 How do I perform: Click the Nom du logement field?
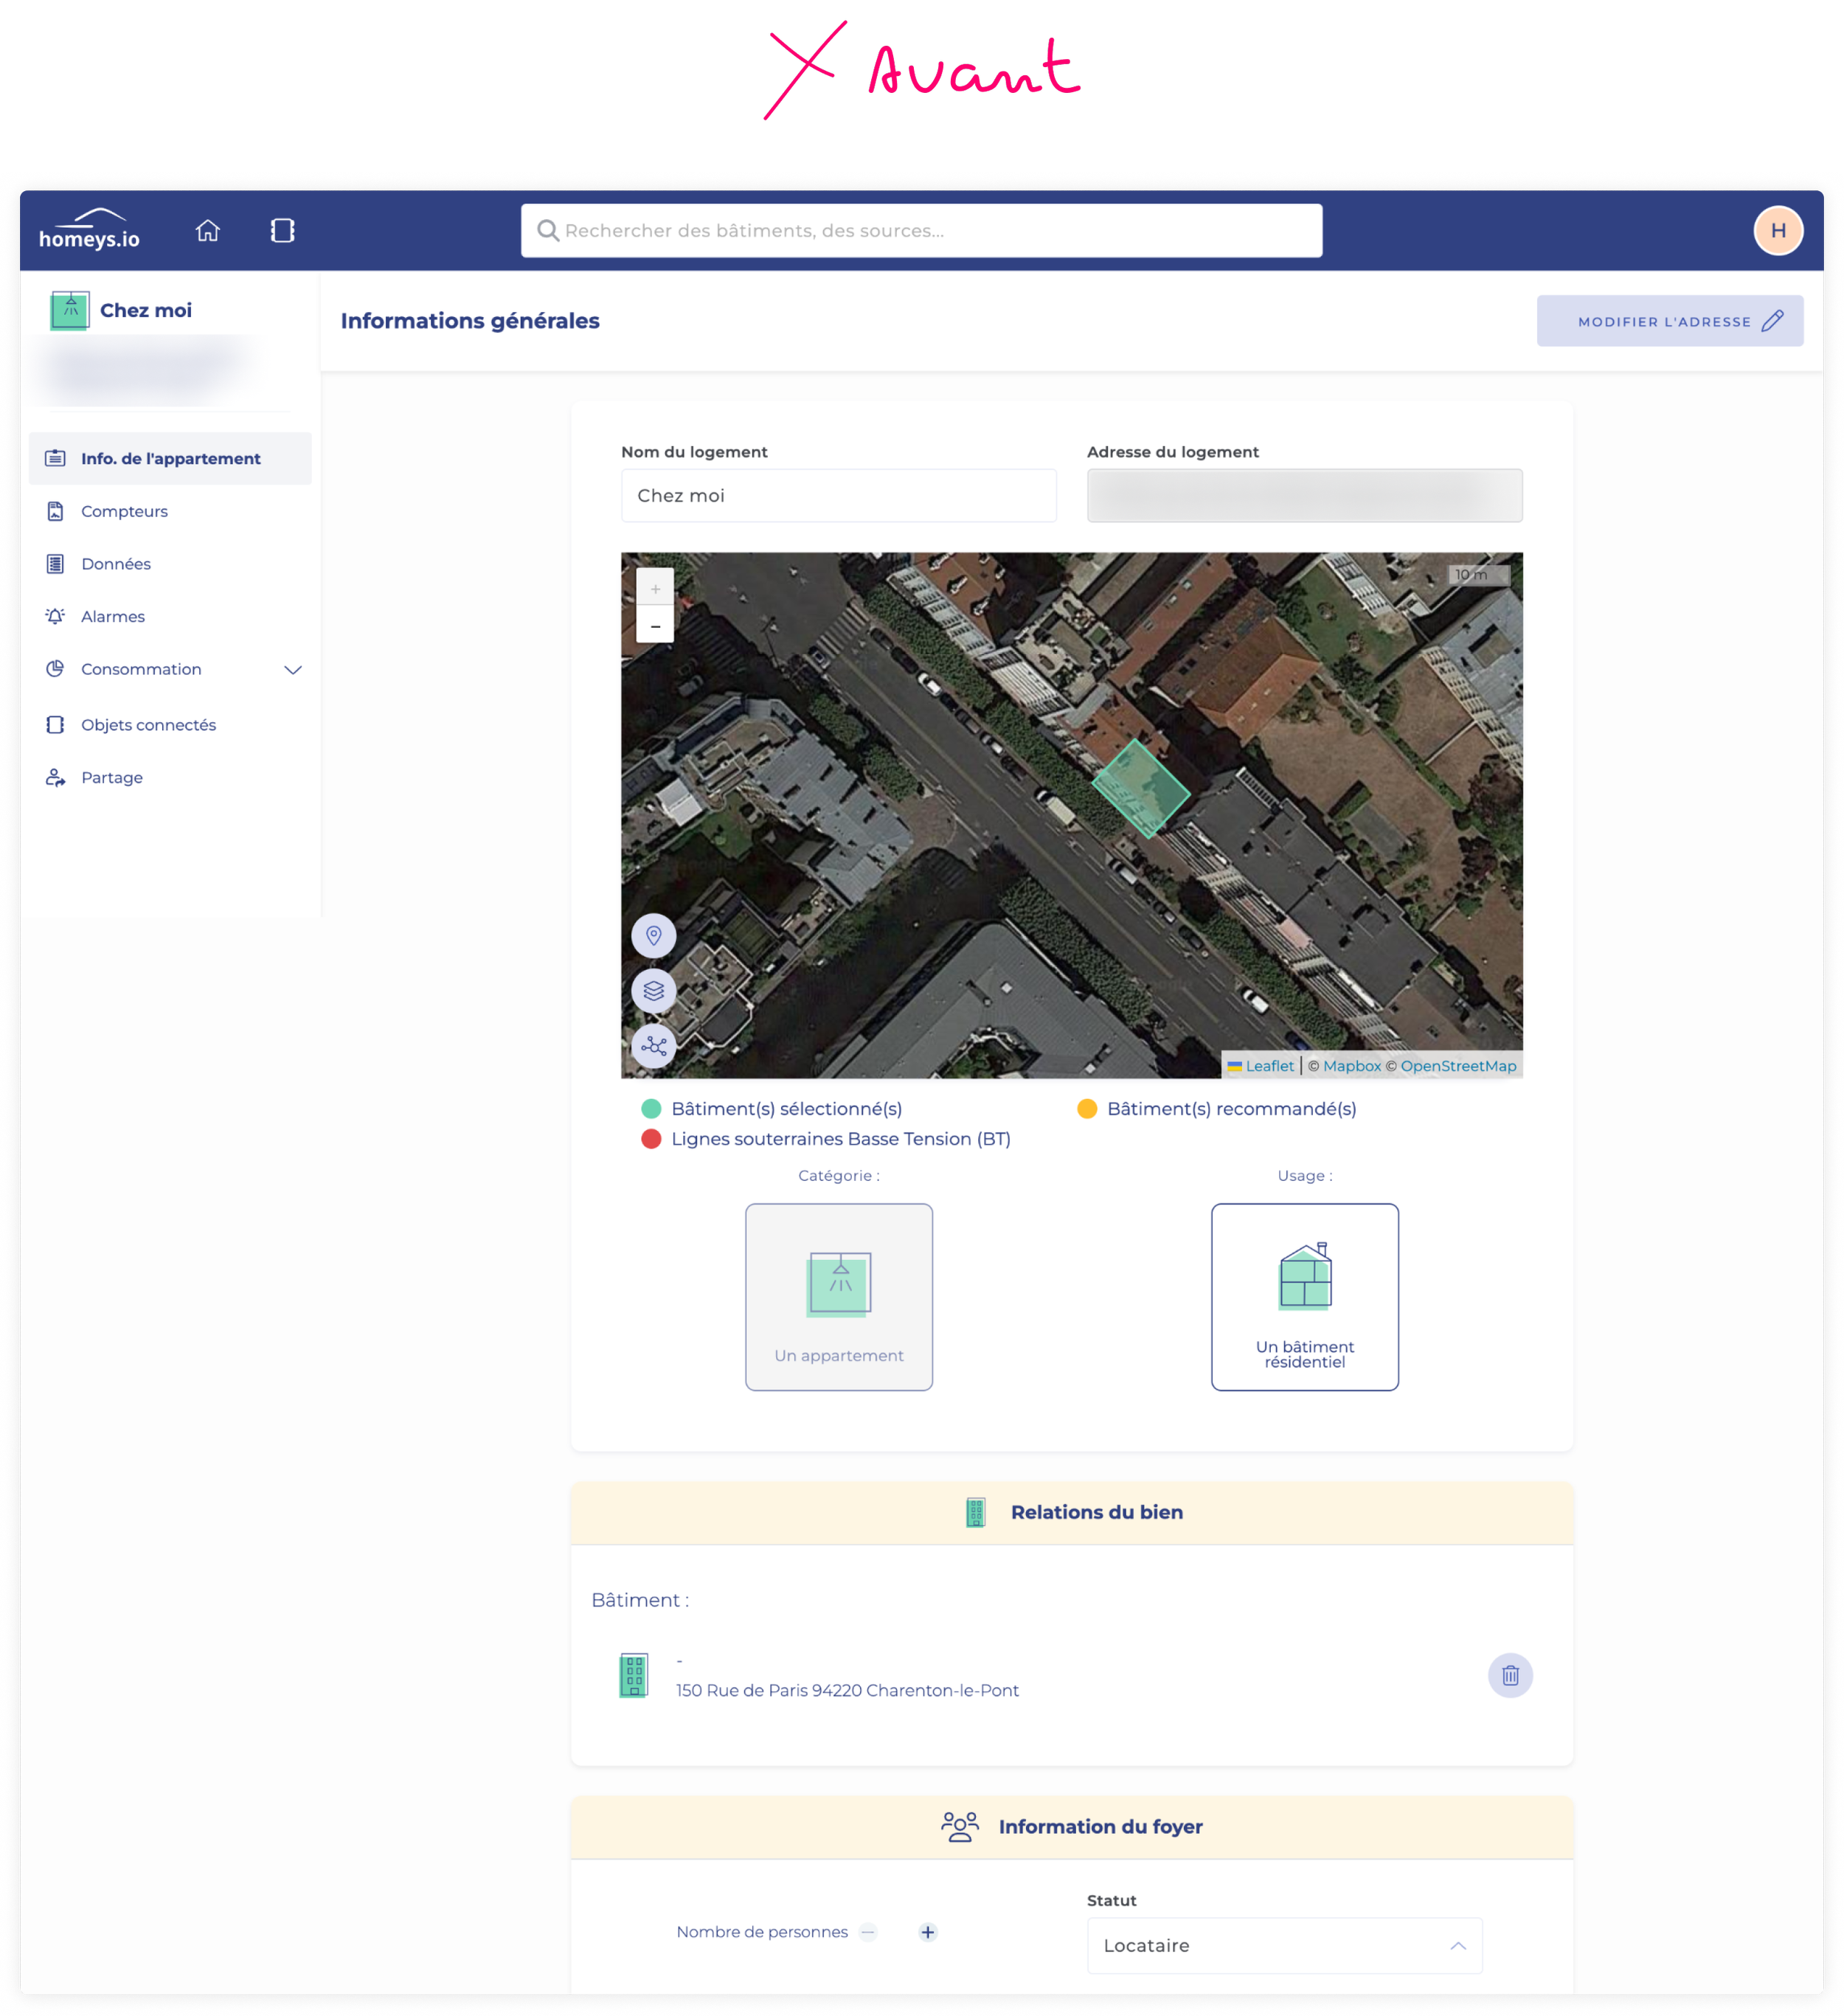pos(838,496)
